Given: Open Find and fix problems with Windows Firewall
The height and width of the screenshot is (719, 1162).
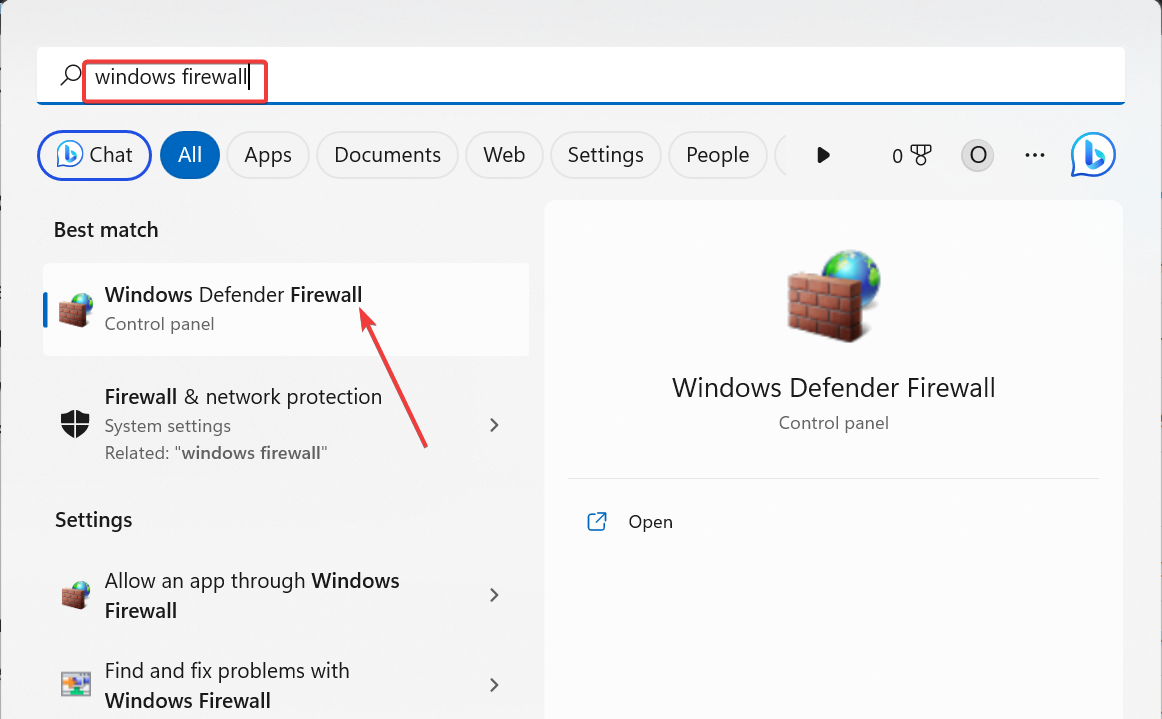Looking at the screenshot, I should [286, 685].
